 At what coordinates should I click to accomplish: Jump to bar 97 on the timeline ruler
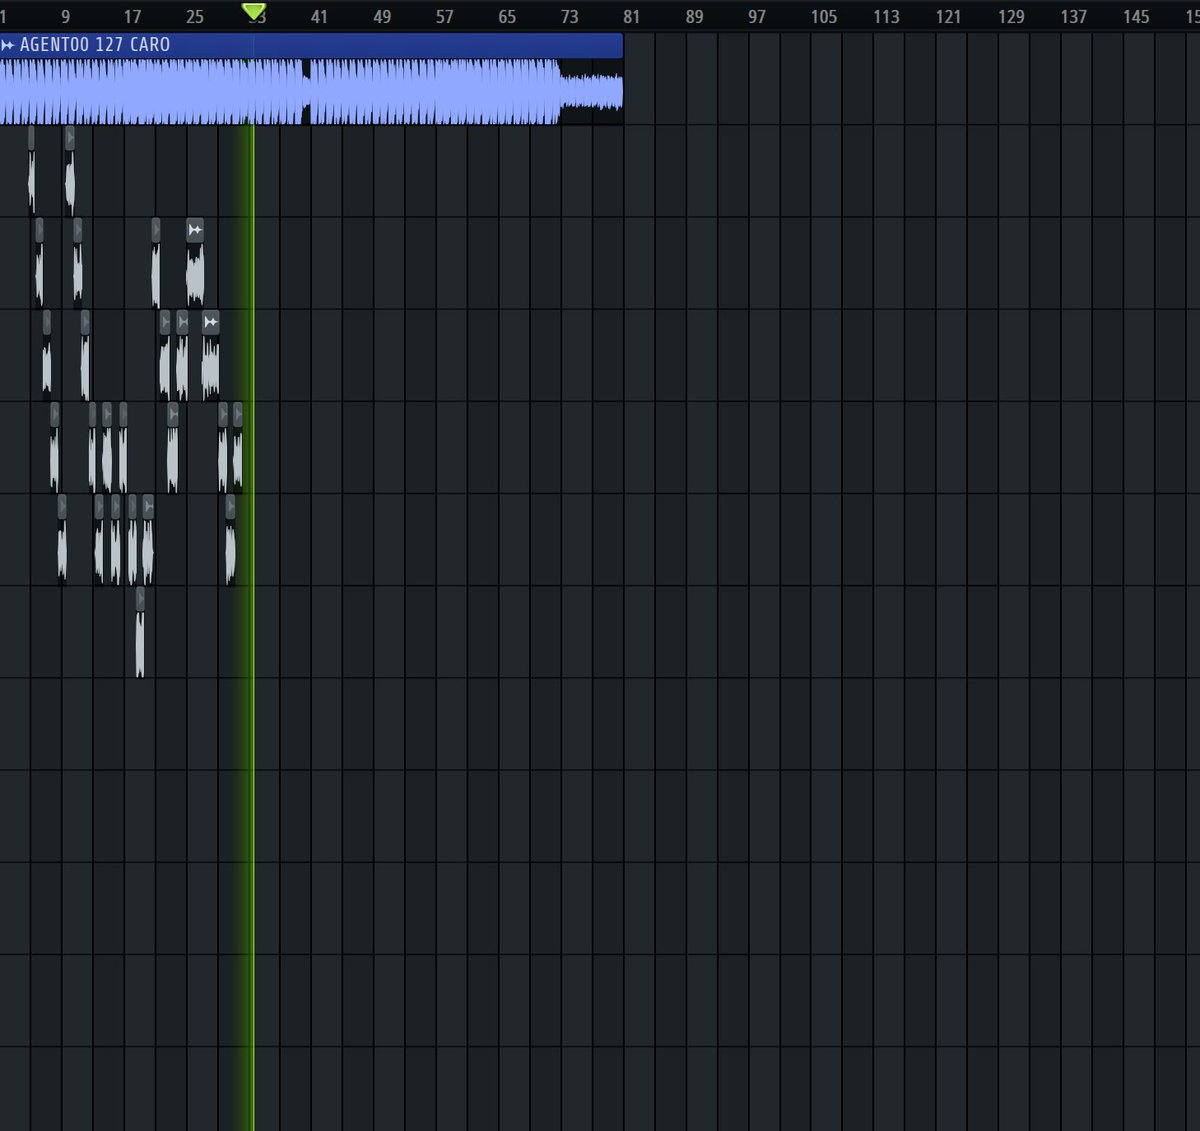pyautogui.click(x=757, y=17)
